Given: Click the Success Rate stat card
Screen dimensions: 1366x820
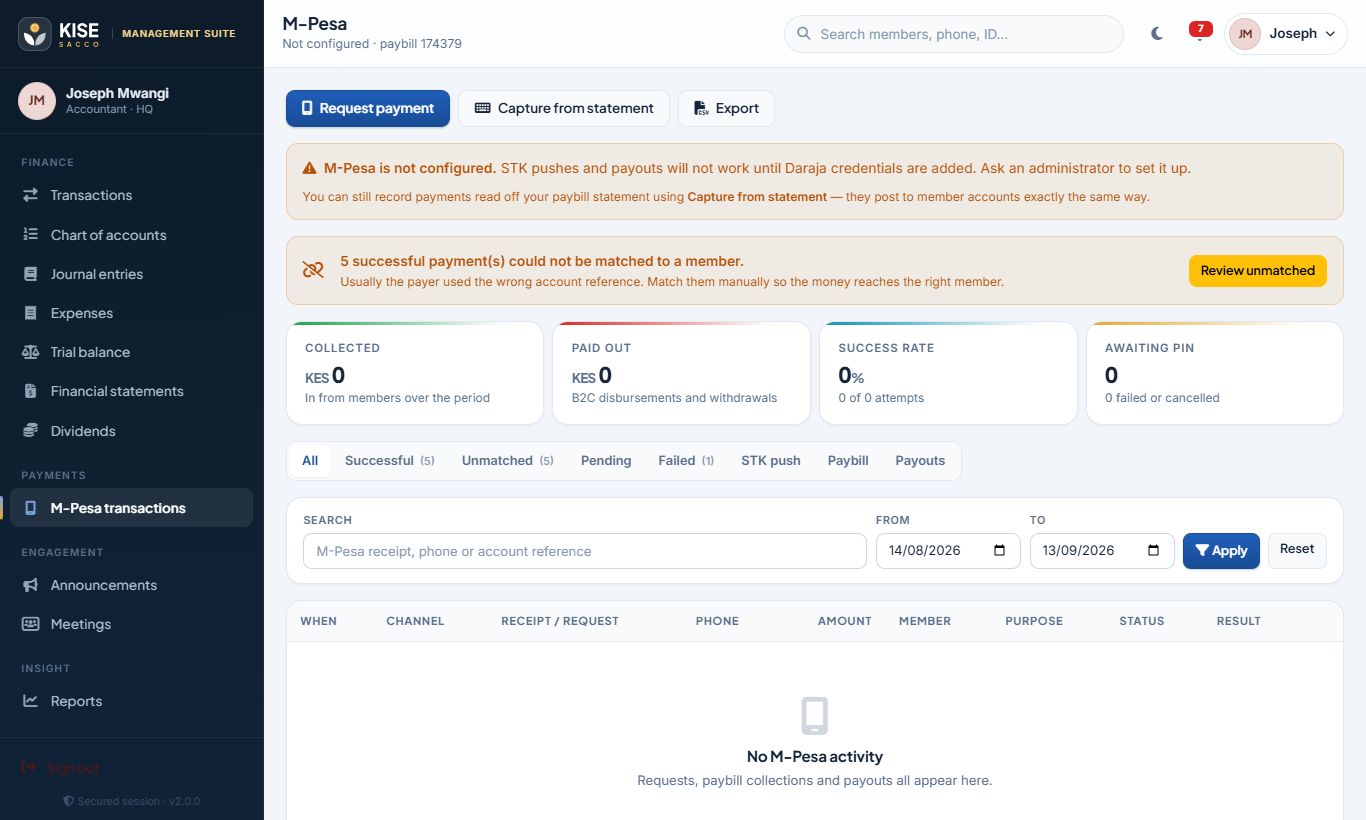Looking at the screenshot, I should tap(948, 373).
